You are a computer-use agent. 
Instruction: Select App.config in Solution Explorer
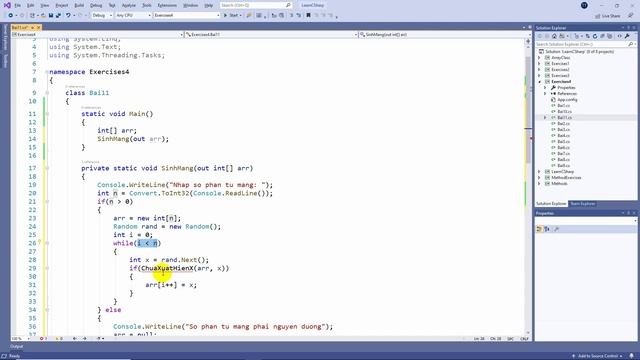[x=567, y=100]
